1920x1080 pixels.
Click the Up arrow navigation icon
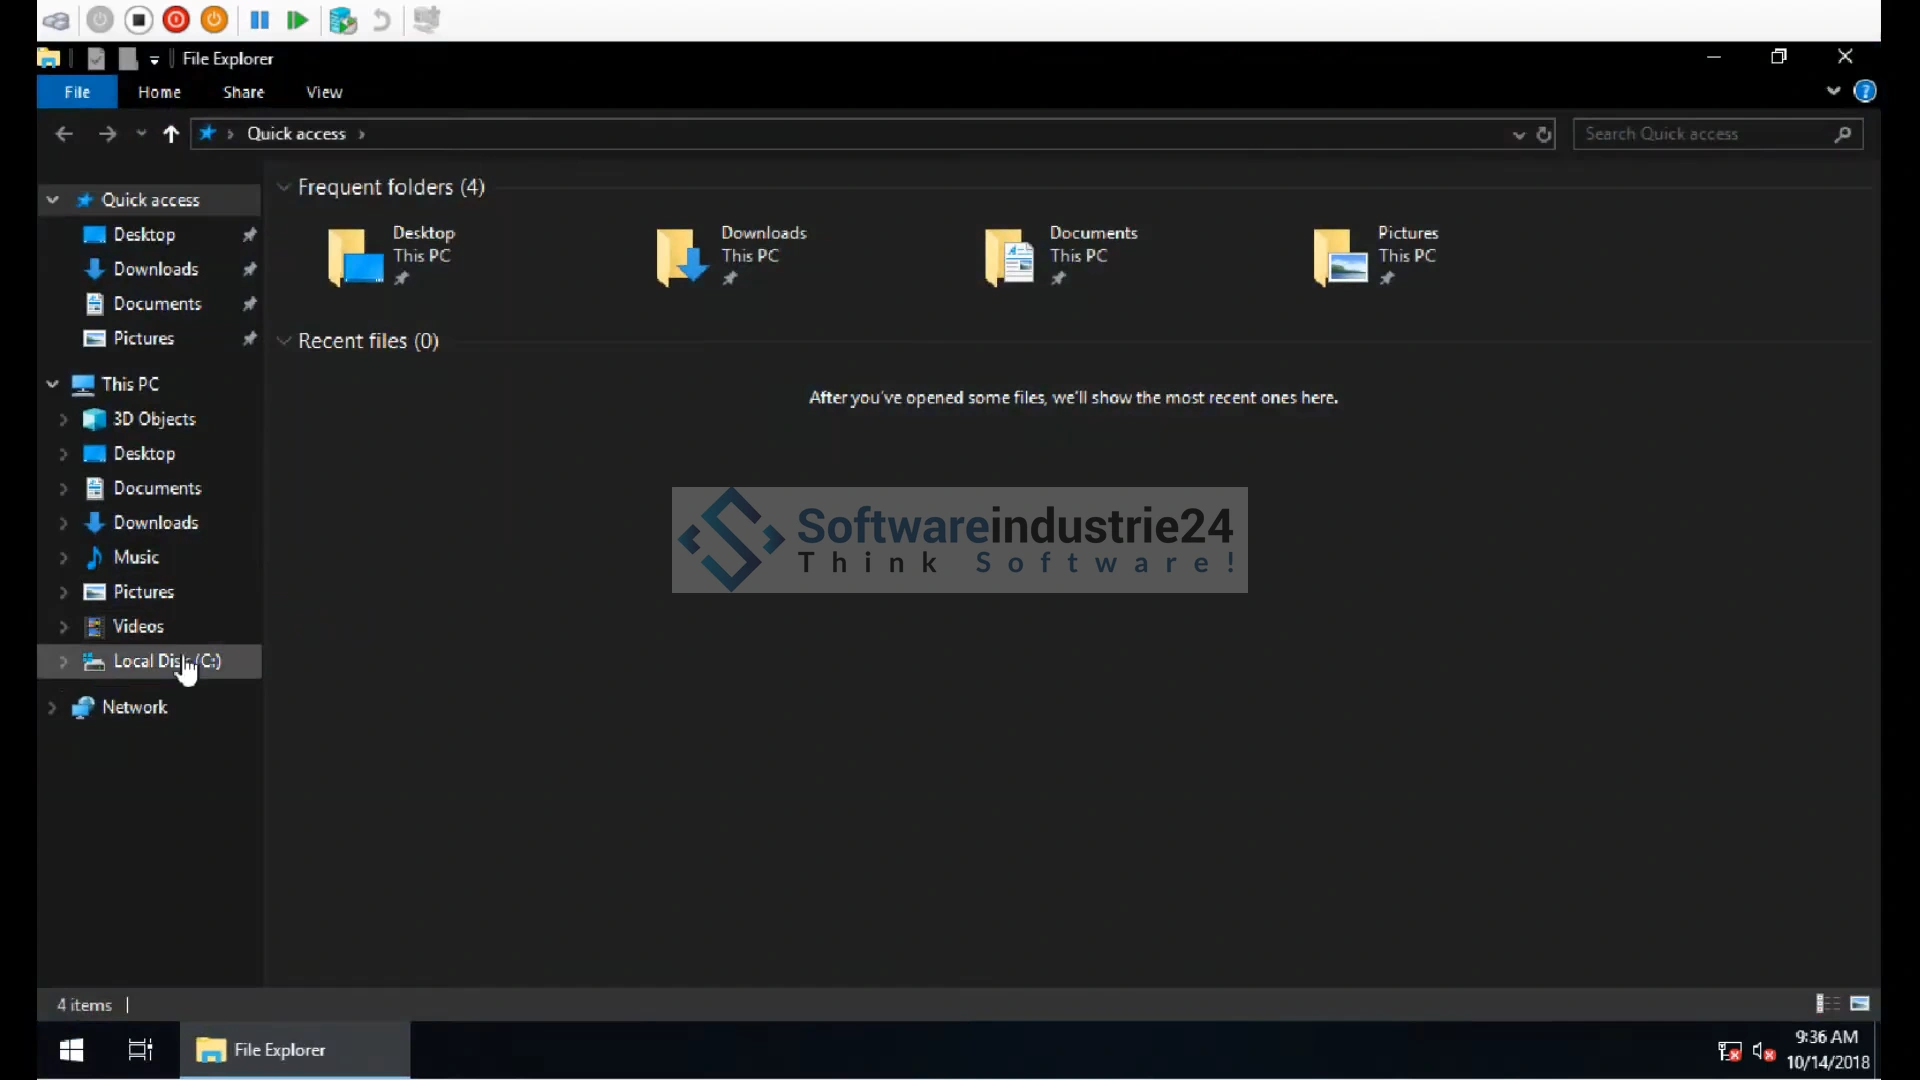[171, 134]
